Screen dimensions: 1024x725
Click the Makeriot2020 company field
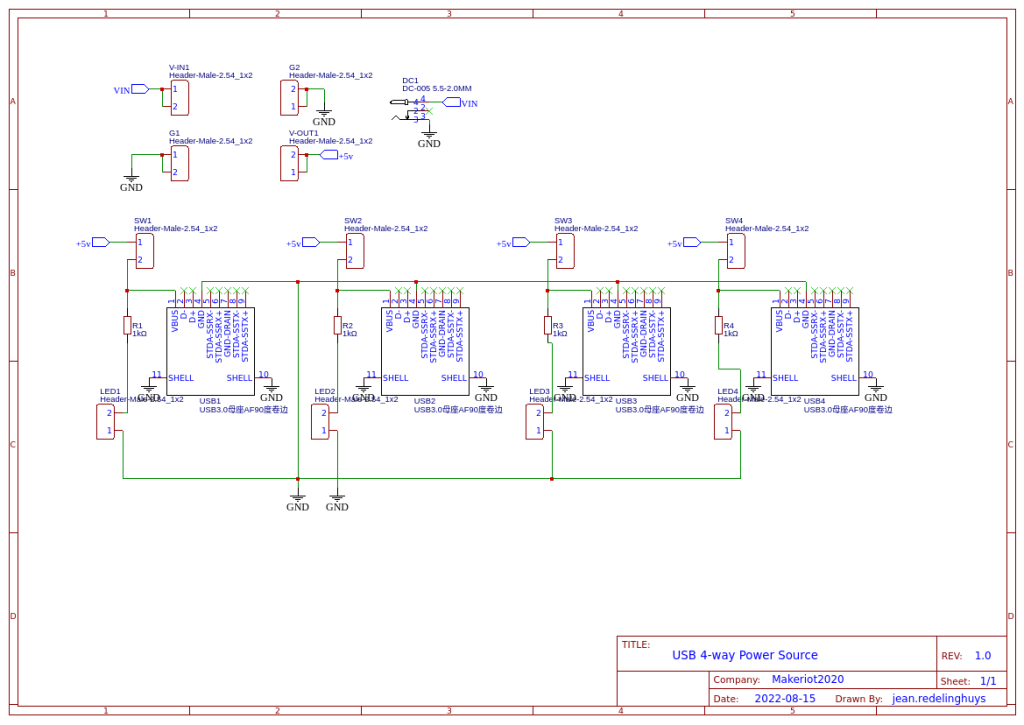[x=808, y=679]
